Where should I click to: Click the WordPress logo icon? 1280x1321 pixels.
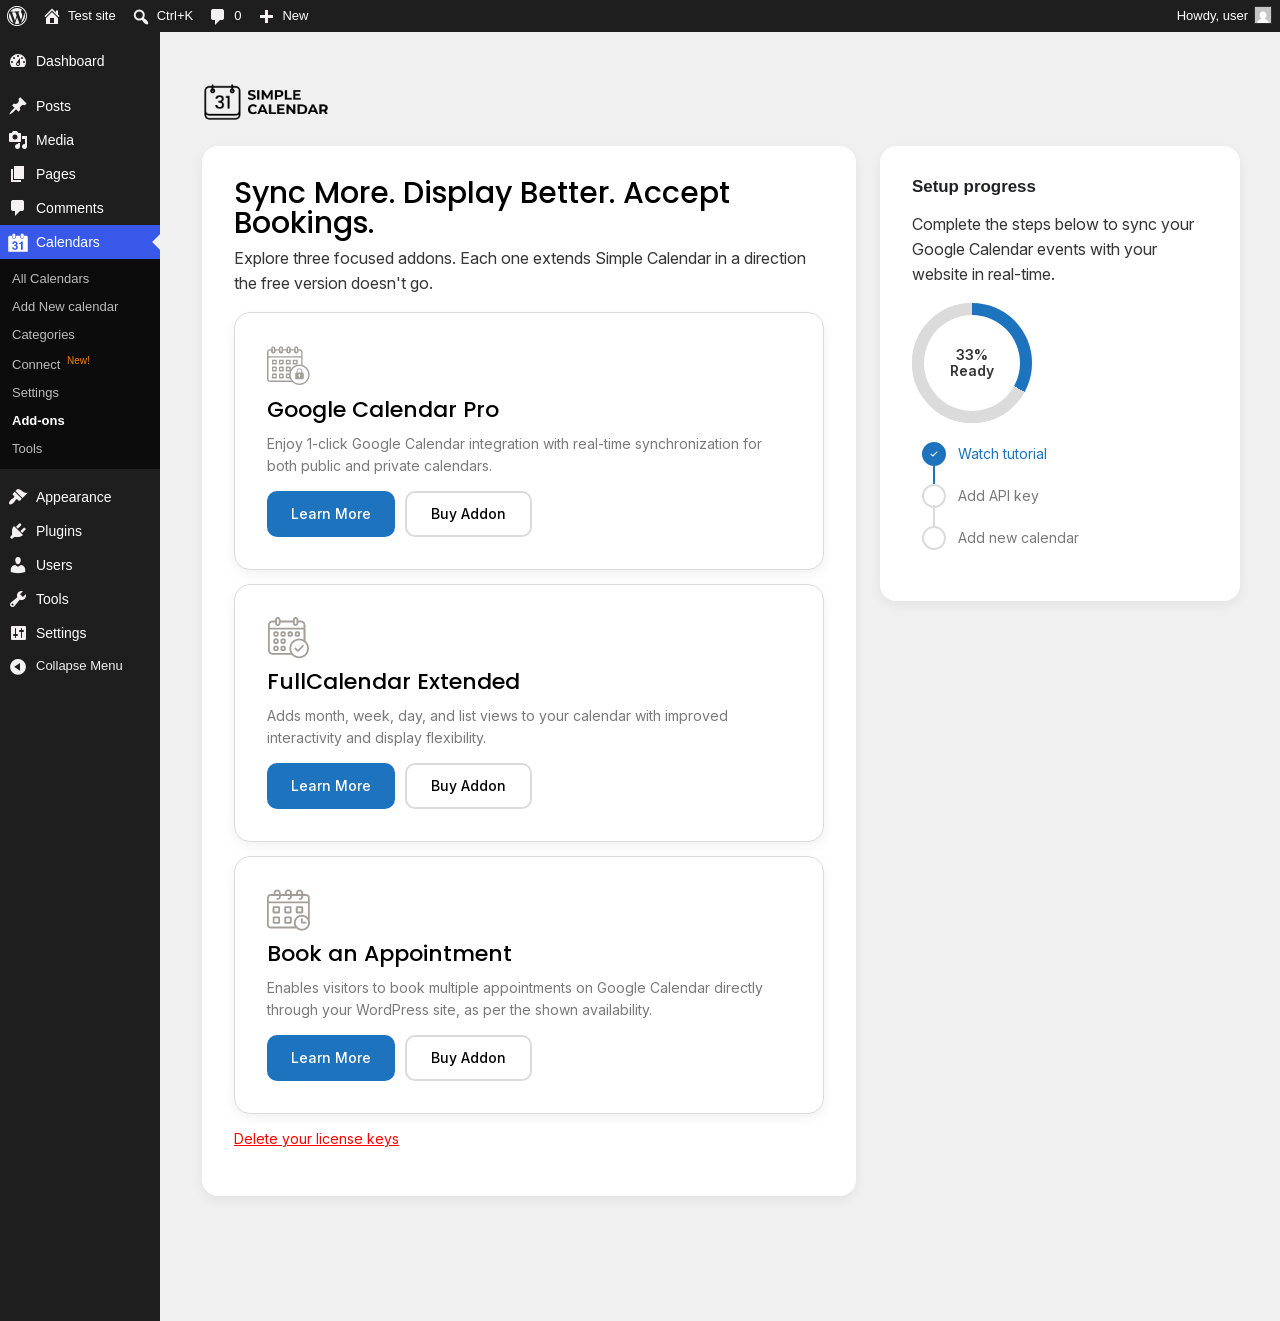point(17,16)
